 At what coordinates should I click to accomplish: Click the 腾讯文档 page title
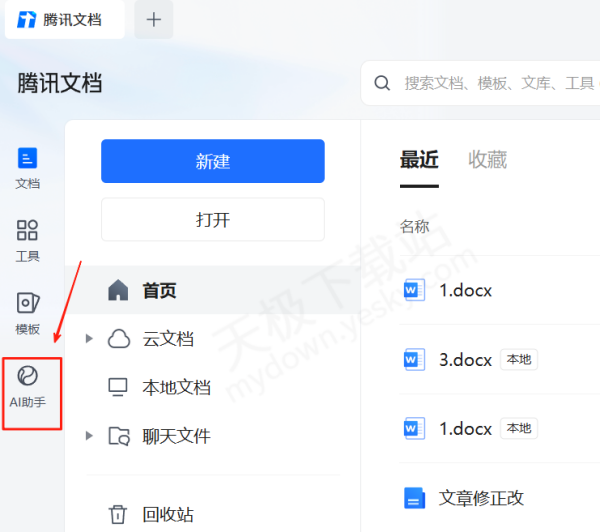(60, 83)
